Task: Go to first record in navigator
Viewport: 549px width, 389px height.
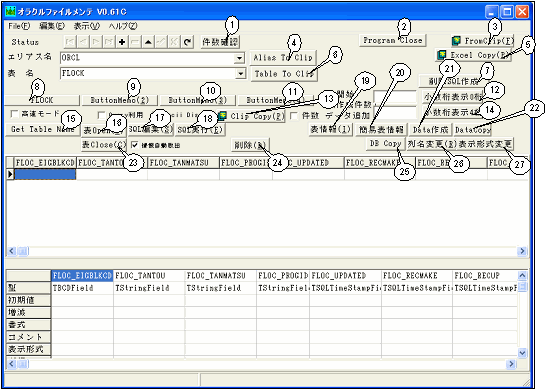Action: 70,42
